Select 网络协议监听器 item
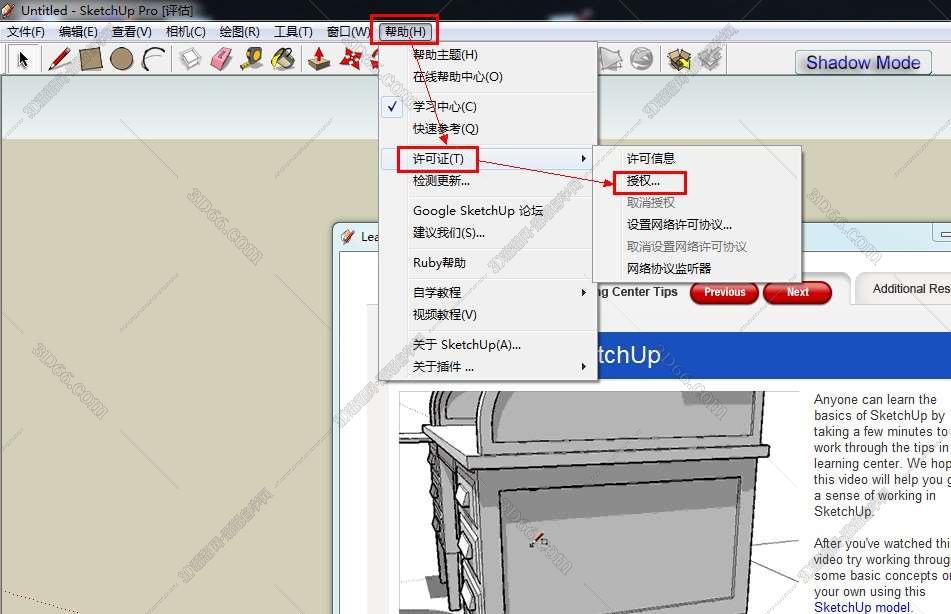 coord(697,268)
